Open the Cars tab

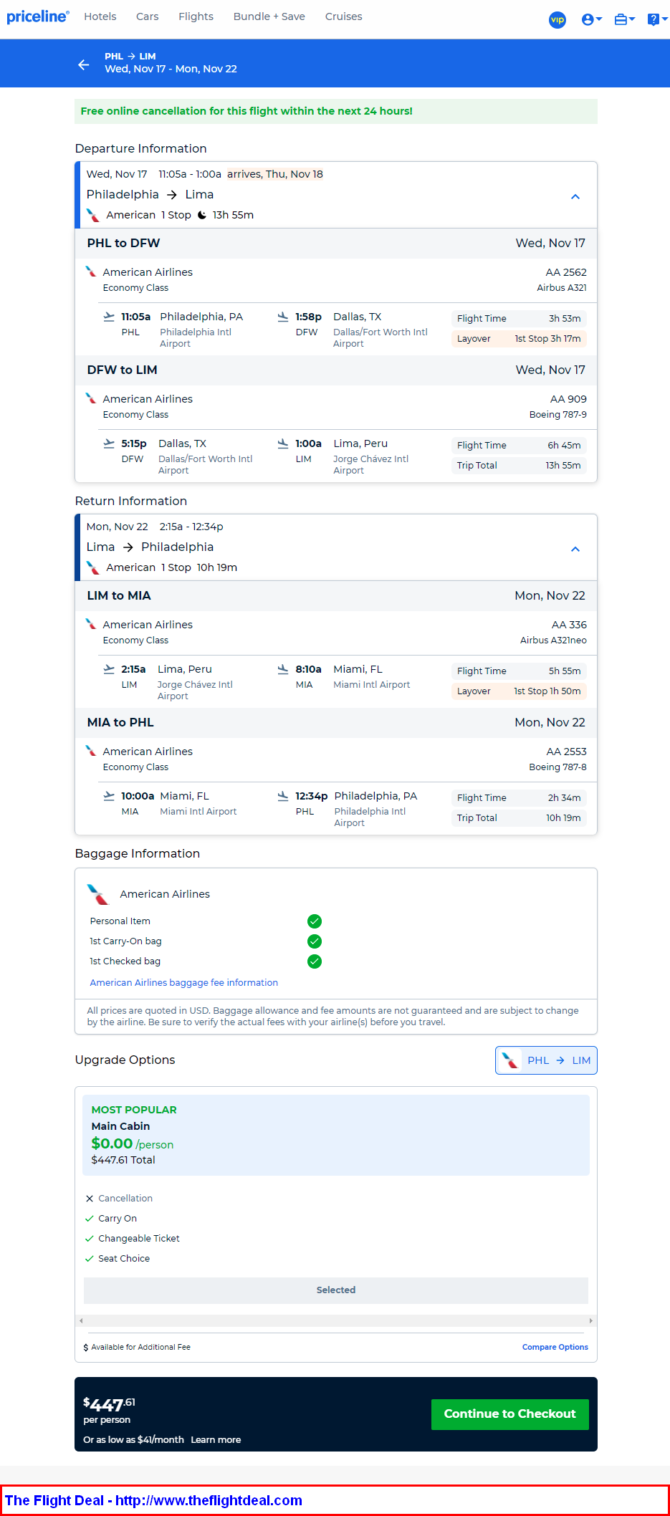click(x=147, y=17)
